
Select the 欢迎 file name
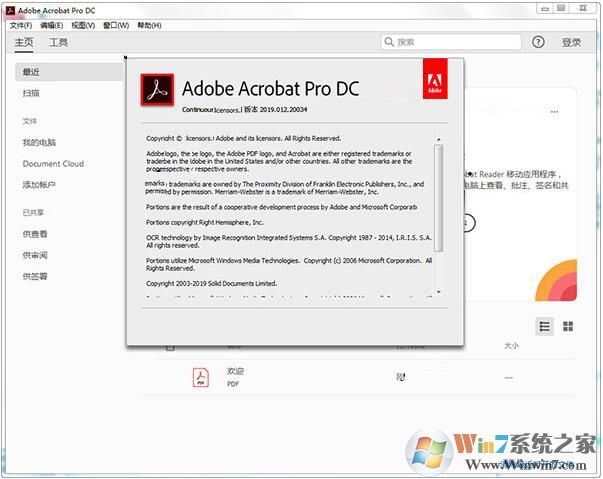(x=235, y=371)
